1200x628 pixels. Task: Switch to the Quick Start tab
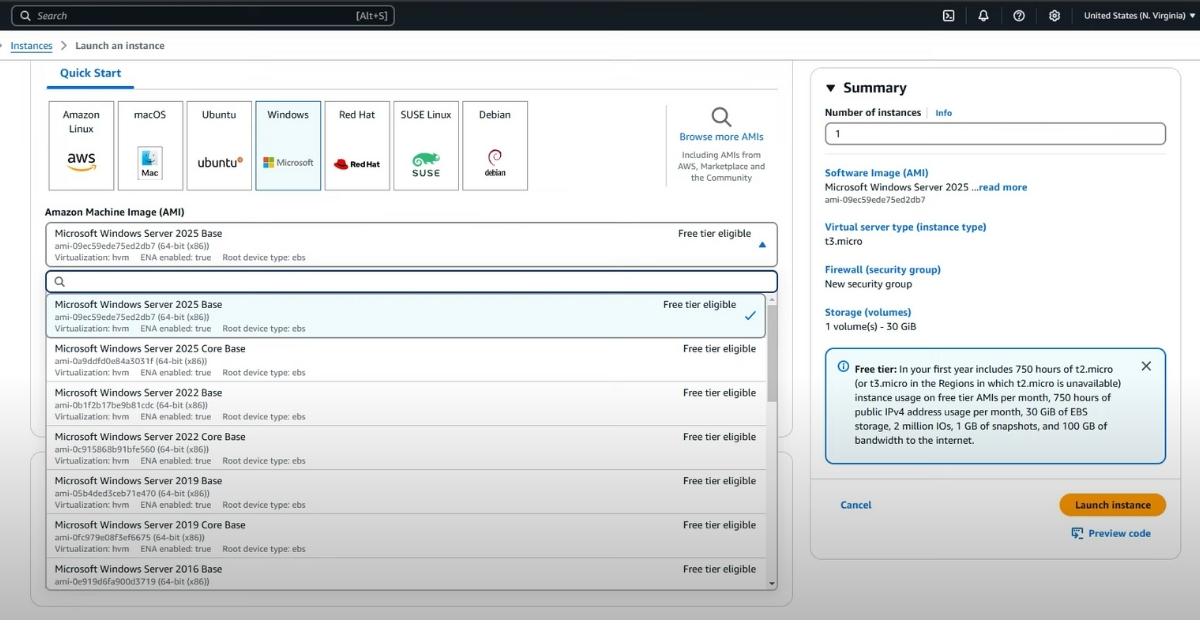point(90,73)
